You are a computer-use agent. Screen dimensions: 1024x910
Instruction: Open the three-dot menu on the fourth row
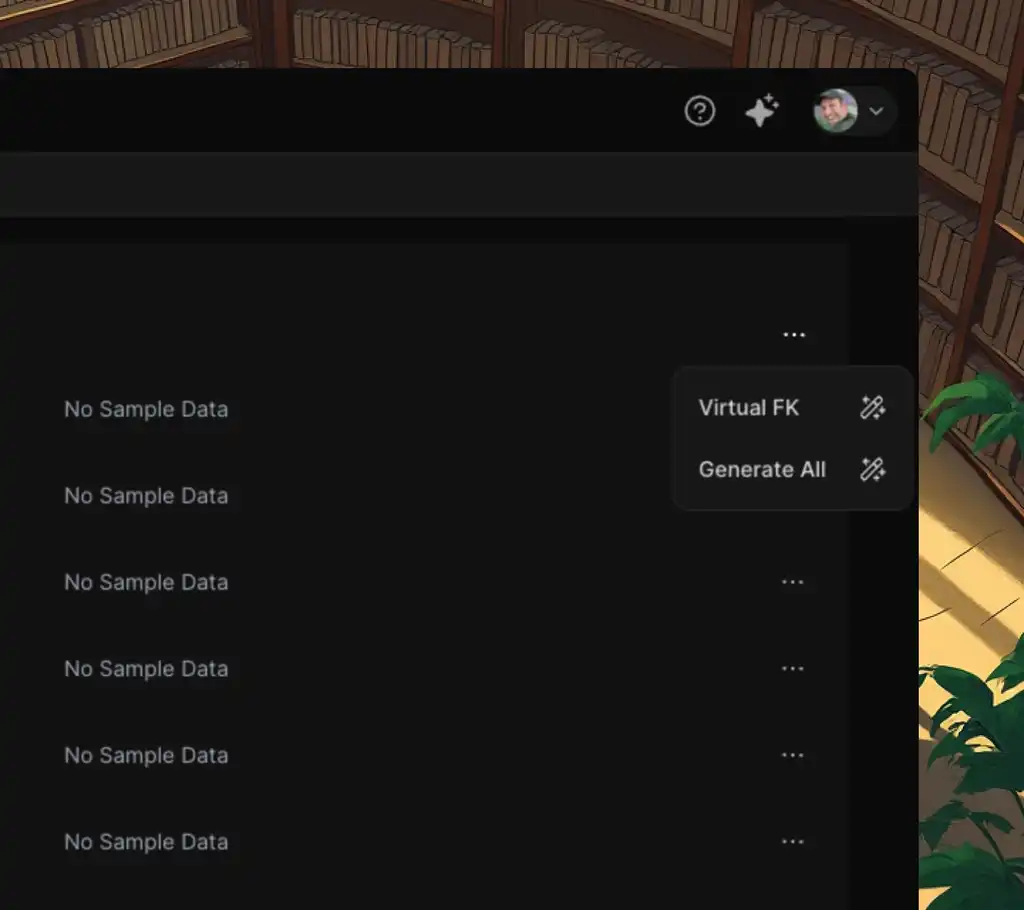(793, 669)
